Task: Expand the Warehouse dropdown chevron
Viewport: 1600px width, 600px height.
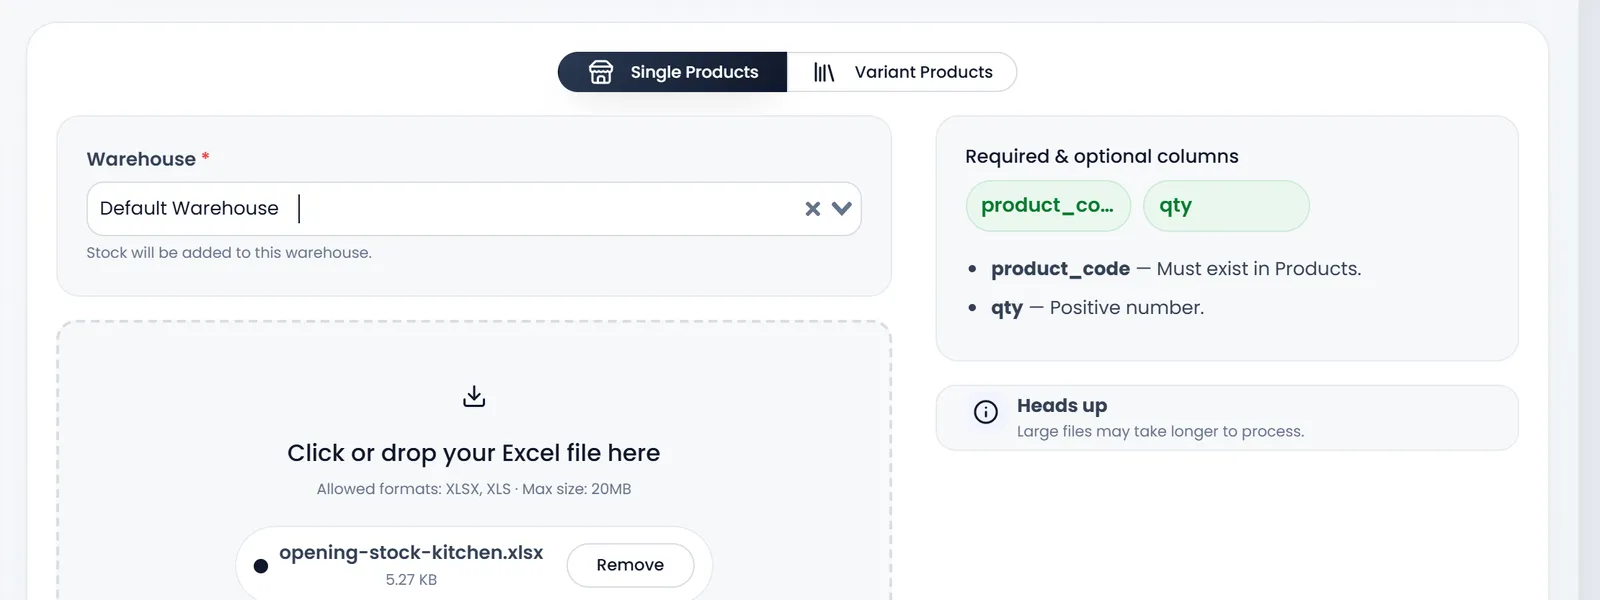Action: (842, 209)
